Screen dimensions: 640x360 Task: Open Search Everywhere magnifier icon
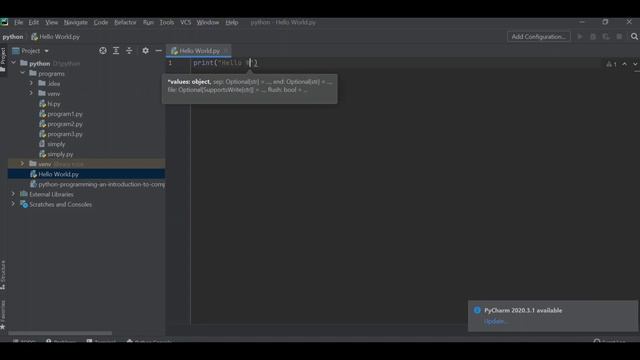point(634,37)
